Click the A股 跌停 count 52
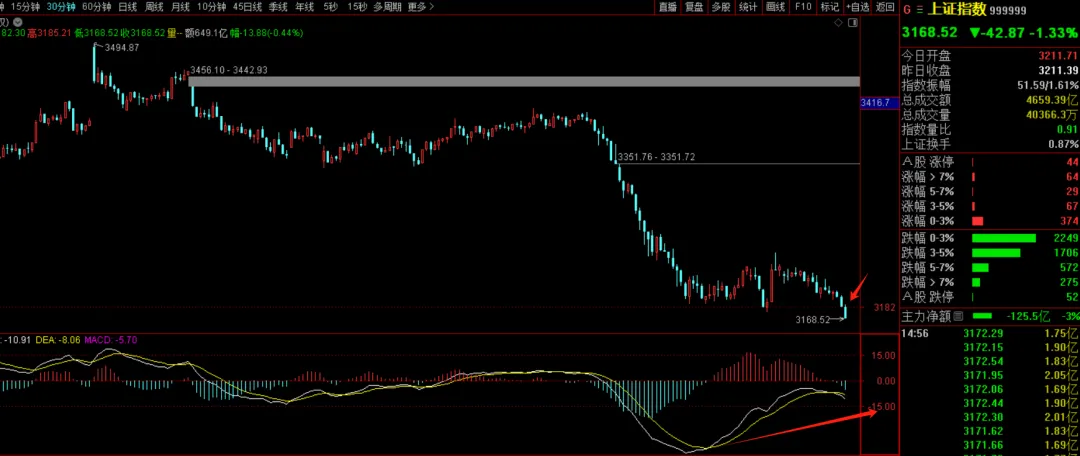The image size is (1080, 456). 1071,297
